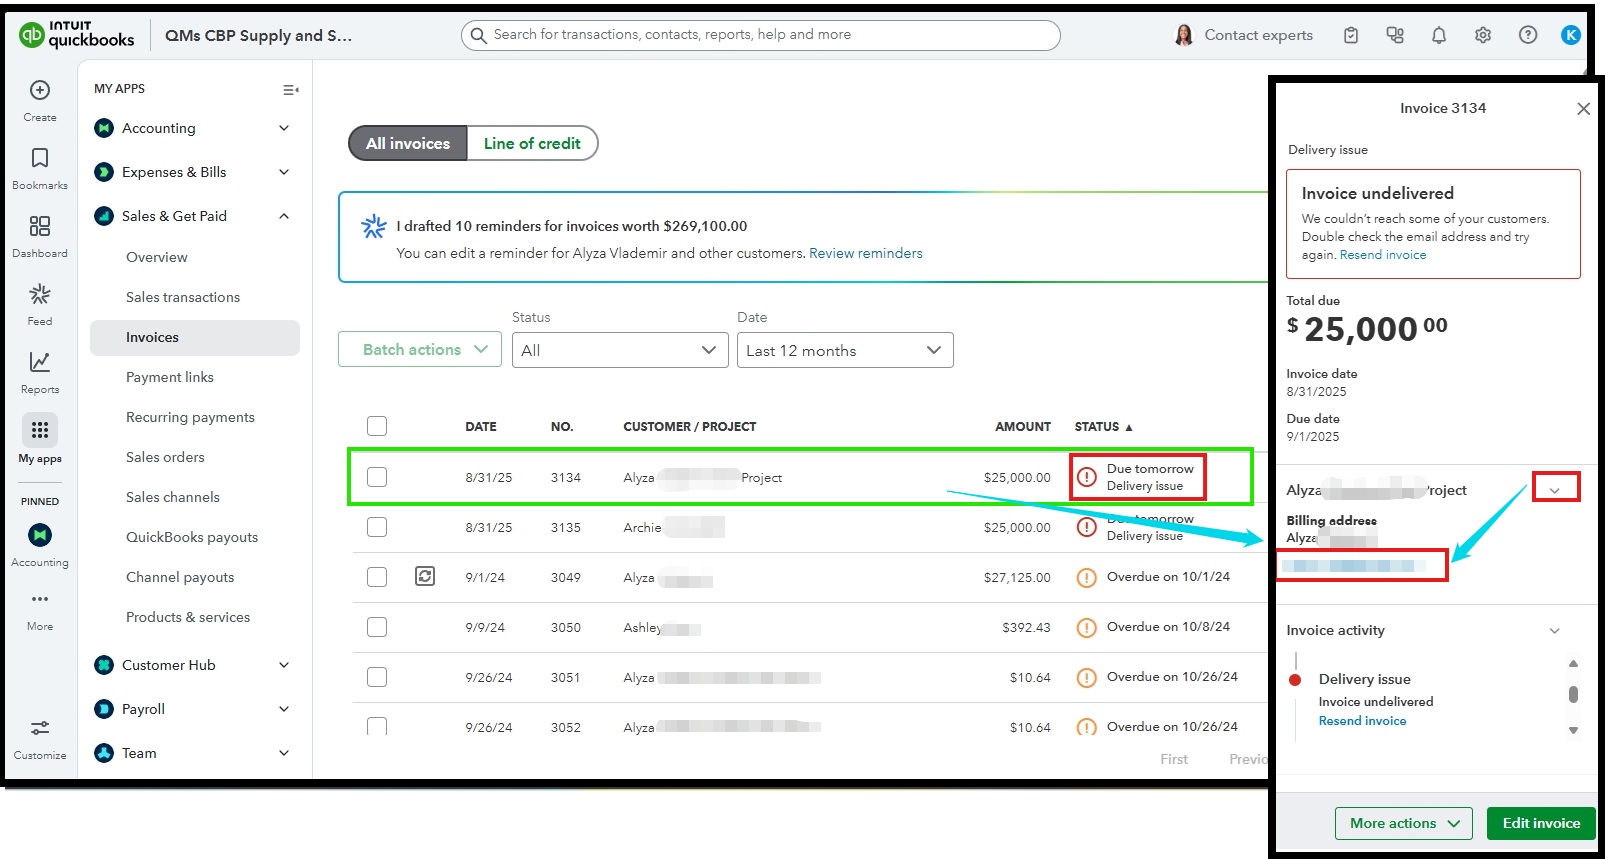Click the AI sparkle icon in reminders banner
1605x859 pixels.
tap(374, 226)
